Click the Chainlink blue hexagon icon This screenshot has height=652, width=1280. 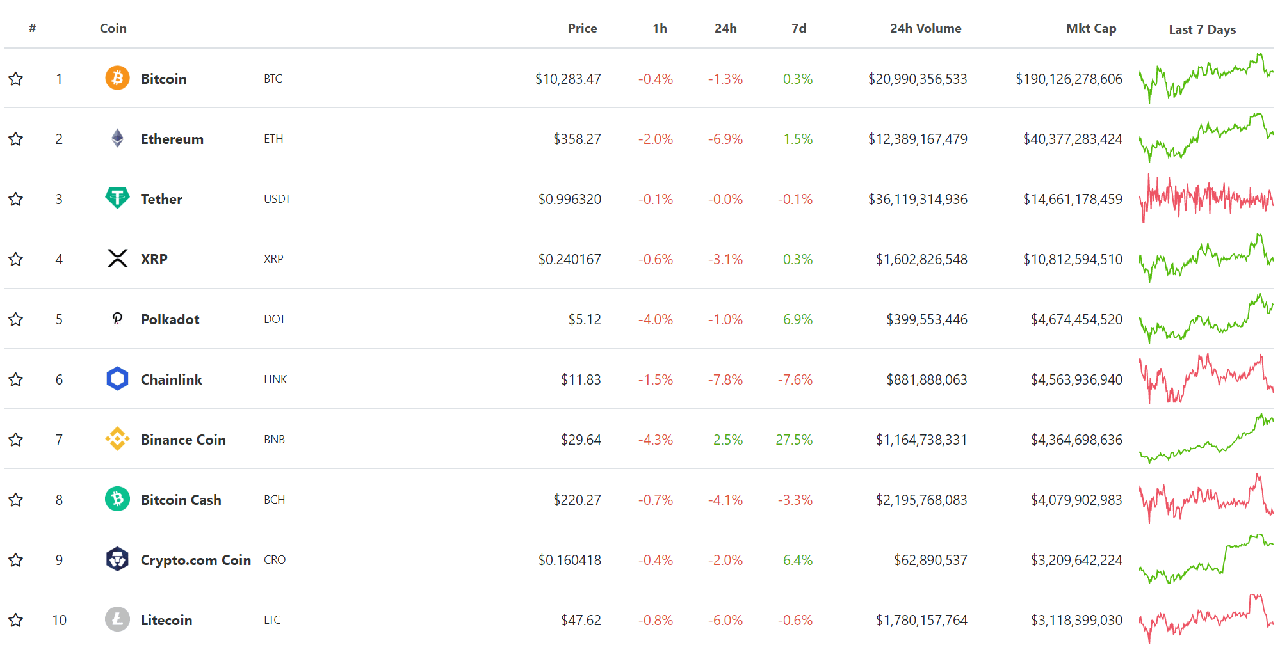point(117,379)
